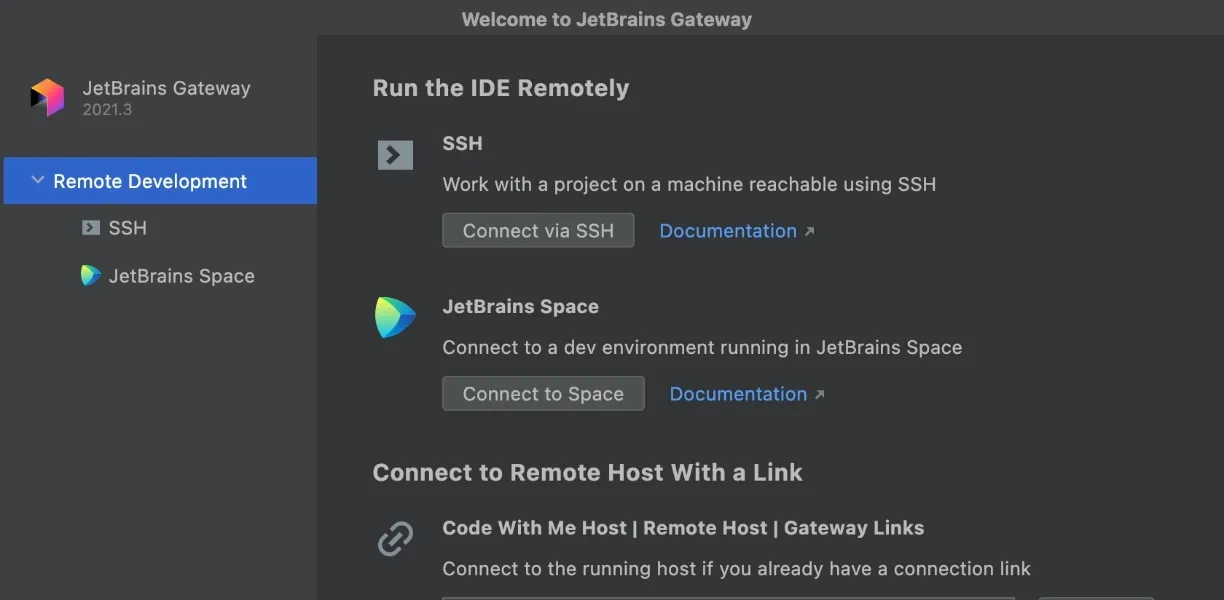Click the JetBrains Gateway logo icon

tap(47, 97)
